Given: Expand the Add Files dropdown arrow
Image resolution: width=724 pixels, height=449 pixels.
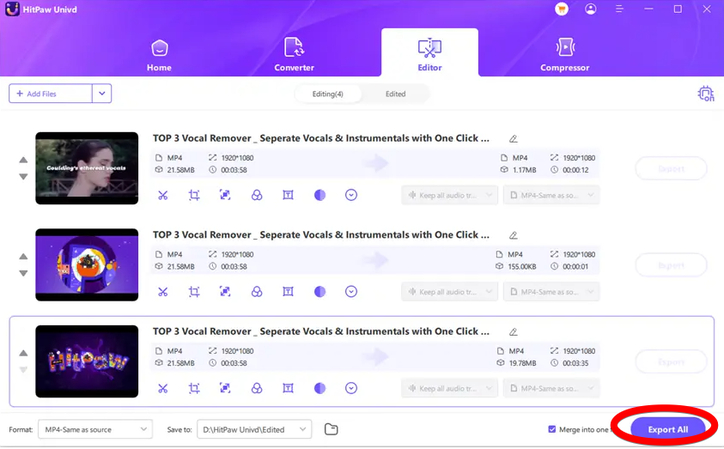Looking at the screenshot, I should (x=101, y=93).
